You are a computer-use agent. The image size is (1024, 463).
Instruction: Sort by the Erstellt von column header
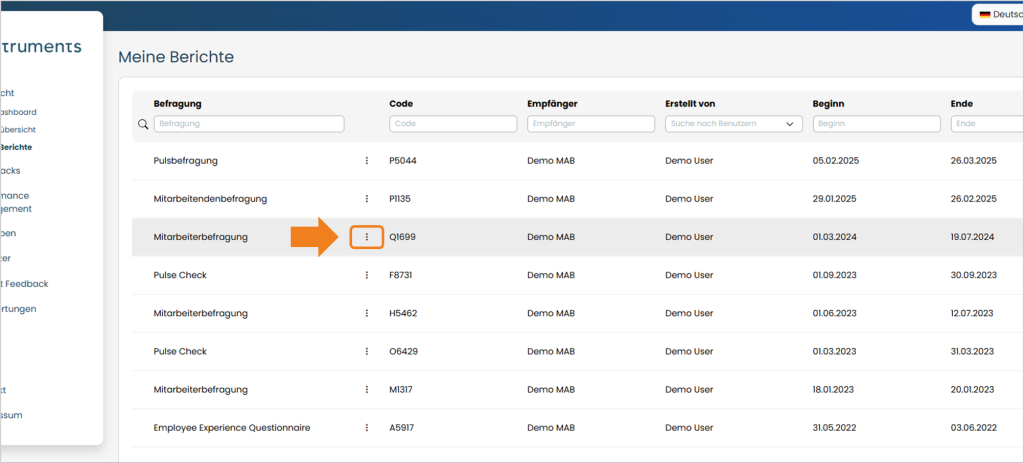click(690, 103)
